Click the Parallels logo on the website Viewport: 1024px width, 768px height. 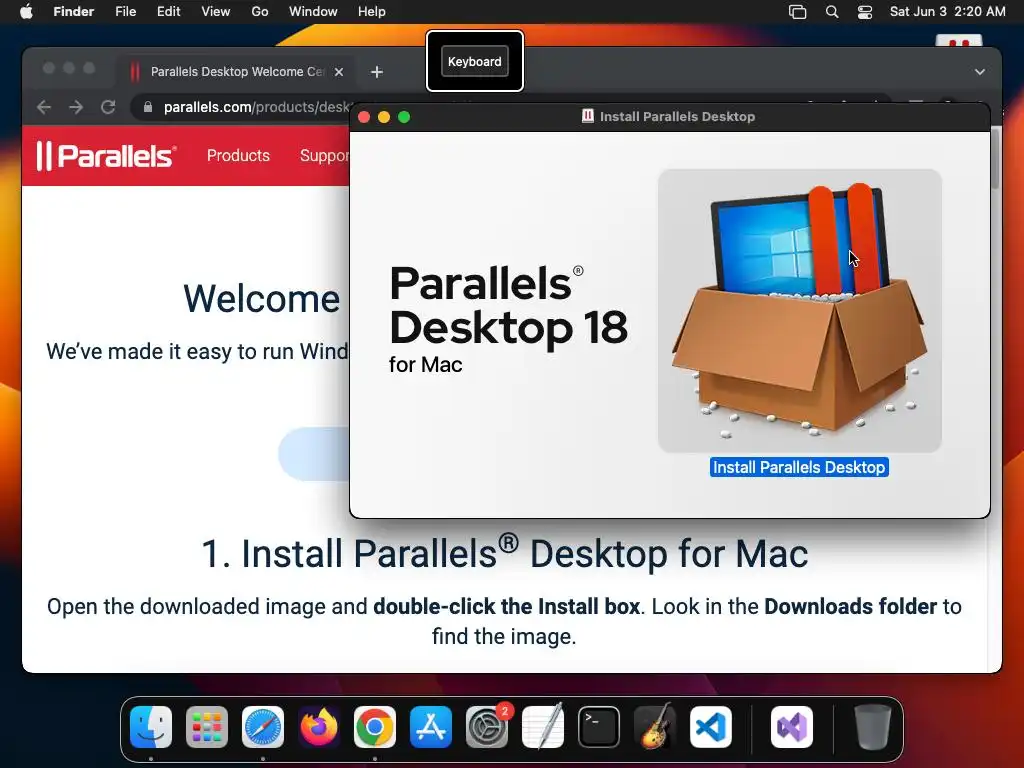[x=106, y=155]
